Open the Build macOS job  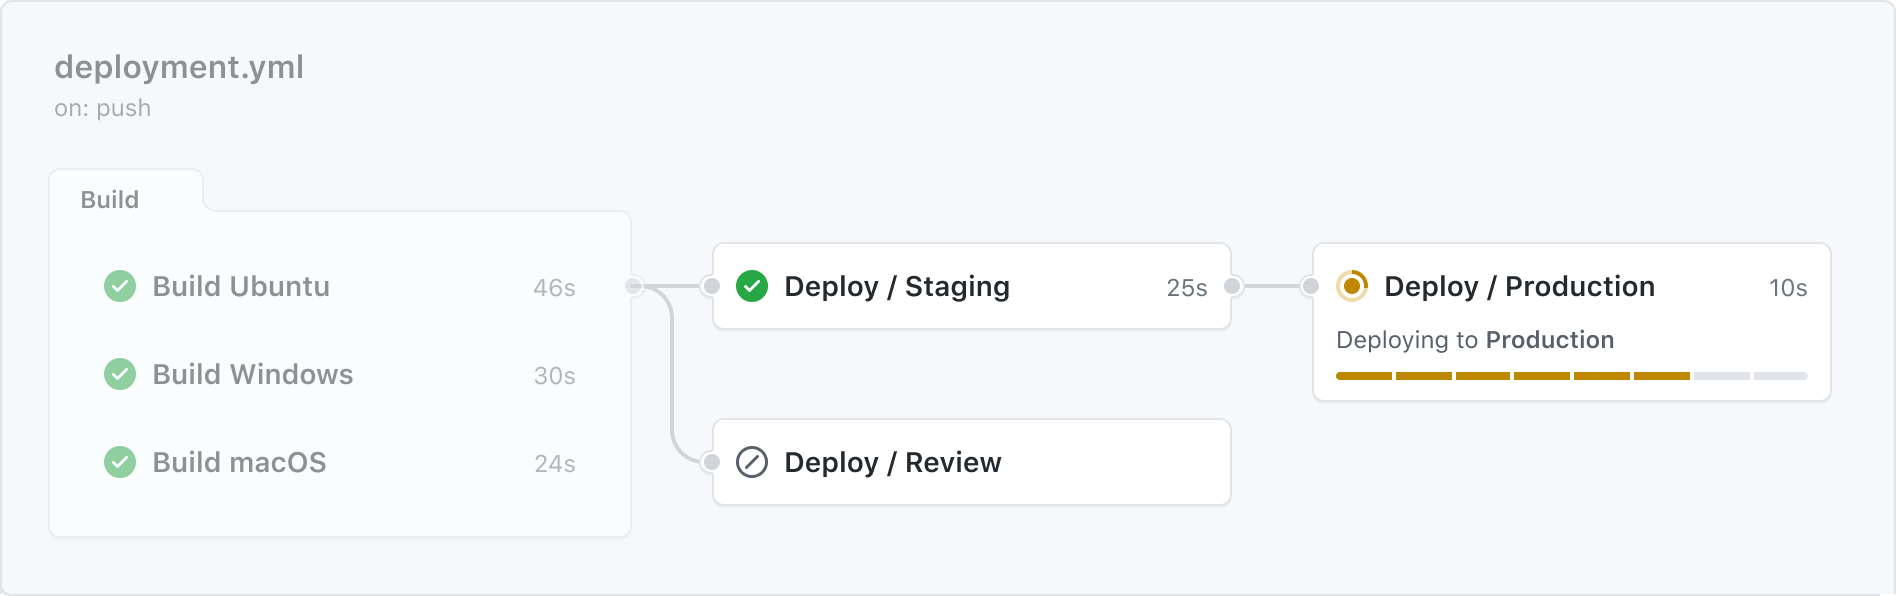tap(239, 462)
